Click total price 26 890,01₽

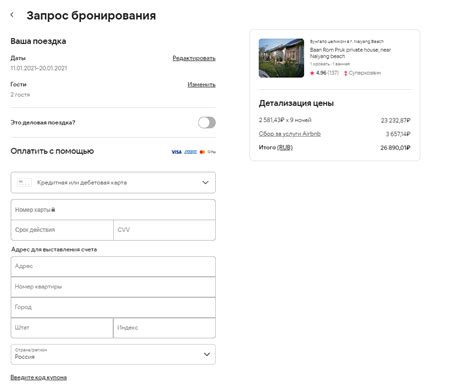(x=395, y=147)
